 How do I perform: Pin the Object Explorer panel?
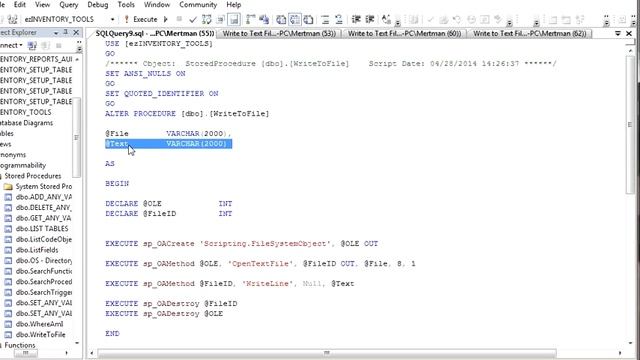[x=66, y=32]
